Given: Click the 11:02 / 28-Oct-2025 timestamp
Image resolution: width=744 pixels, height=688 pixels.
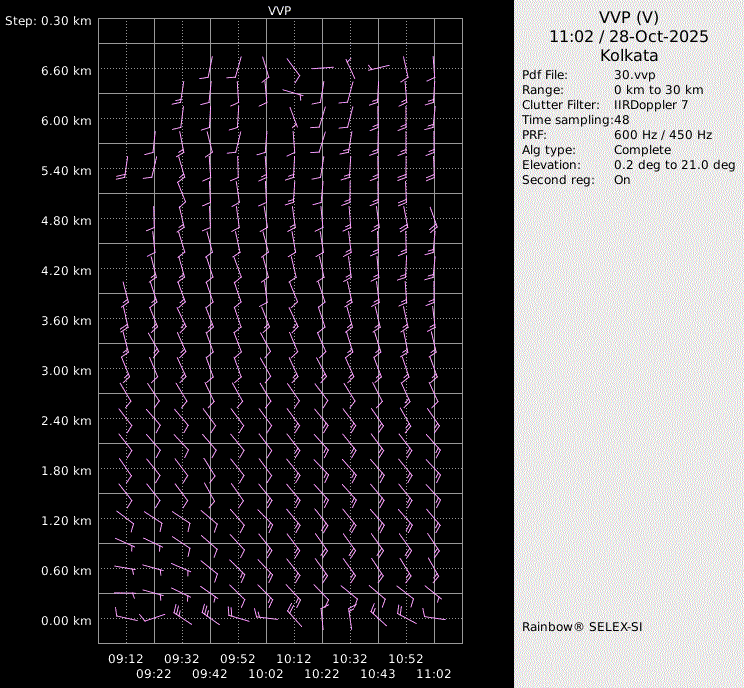Looking at the screenshot, I should click(x=628, y=36).
